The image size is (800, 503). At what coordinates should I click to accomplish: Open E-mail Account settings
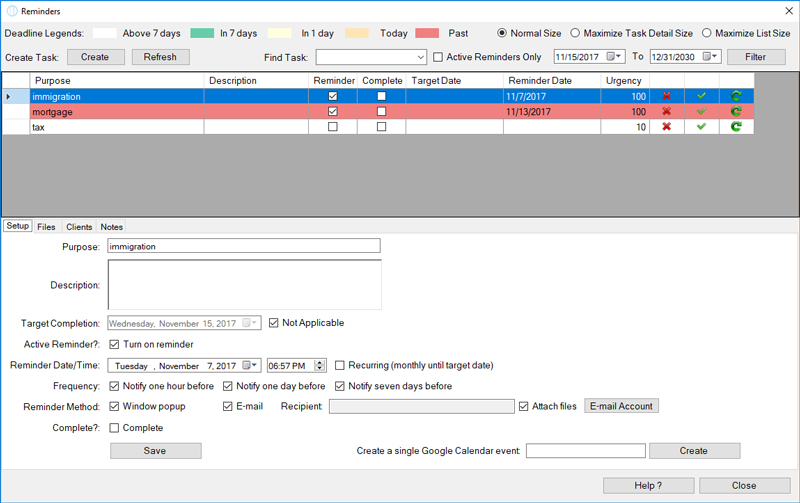tap(621, 406)
